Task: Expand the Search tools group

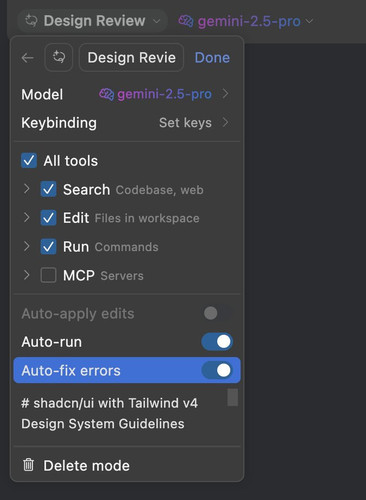Action: [27, 189]
